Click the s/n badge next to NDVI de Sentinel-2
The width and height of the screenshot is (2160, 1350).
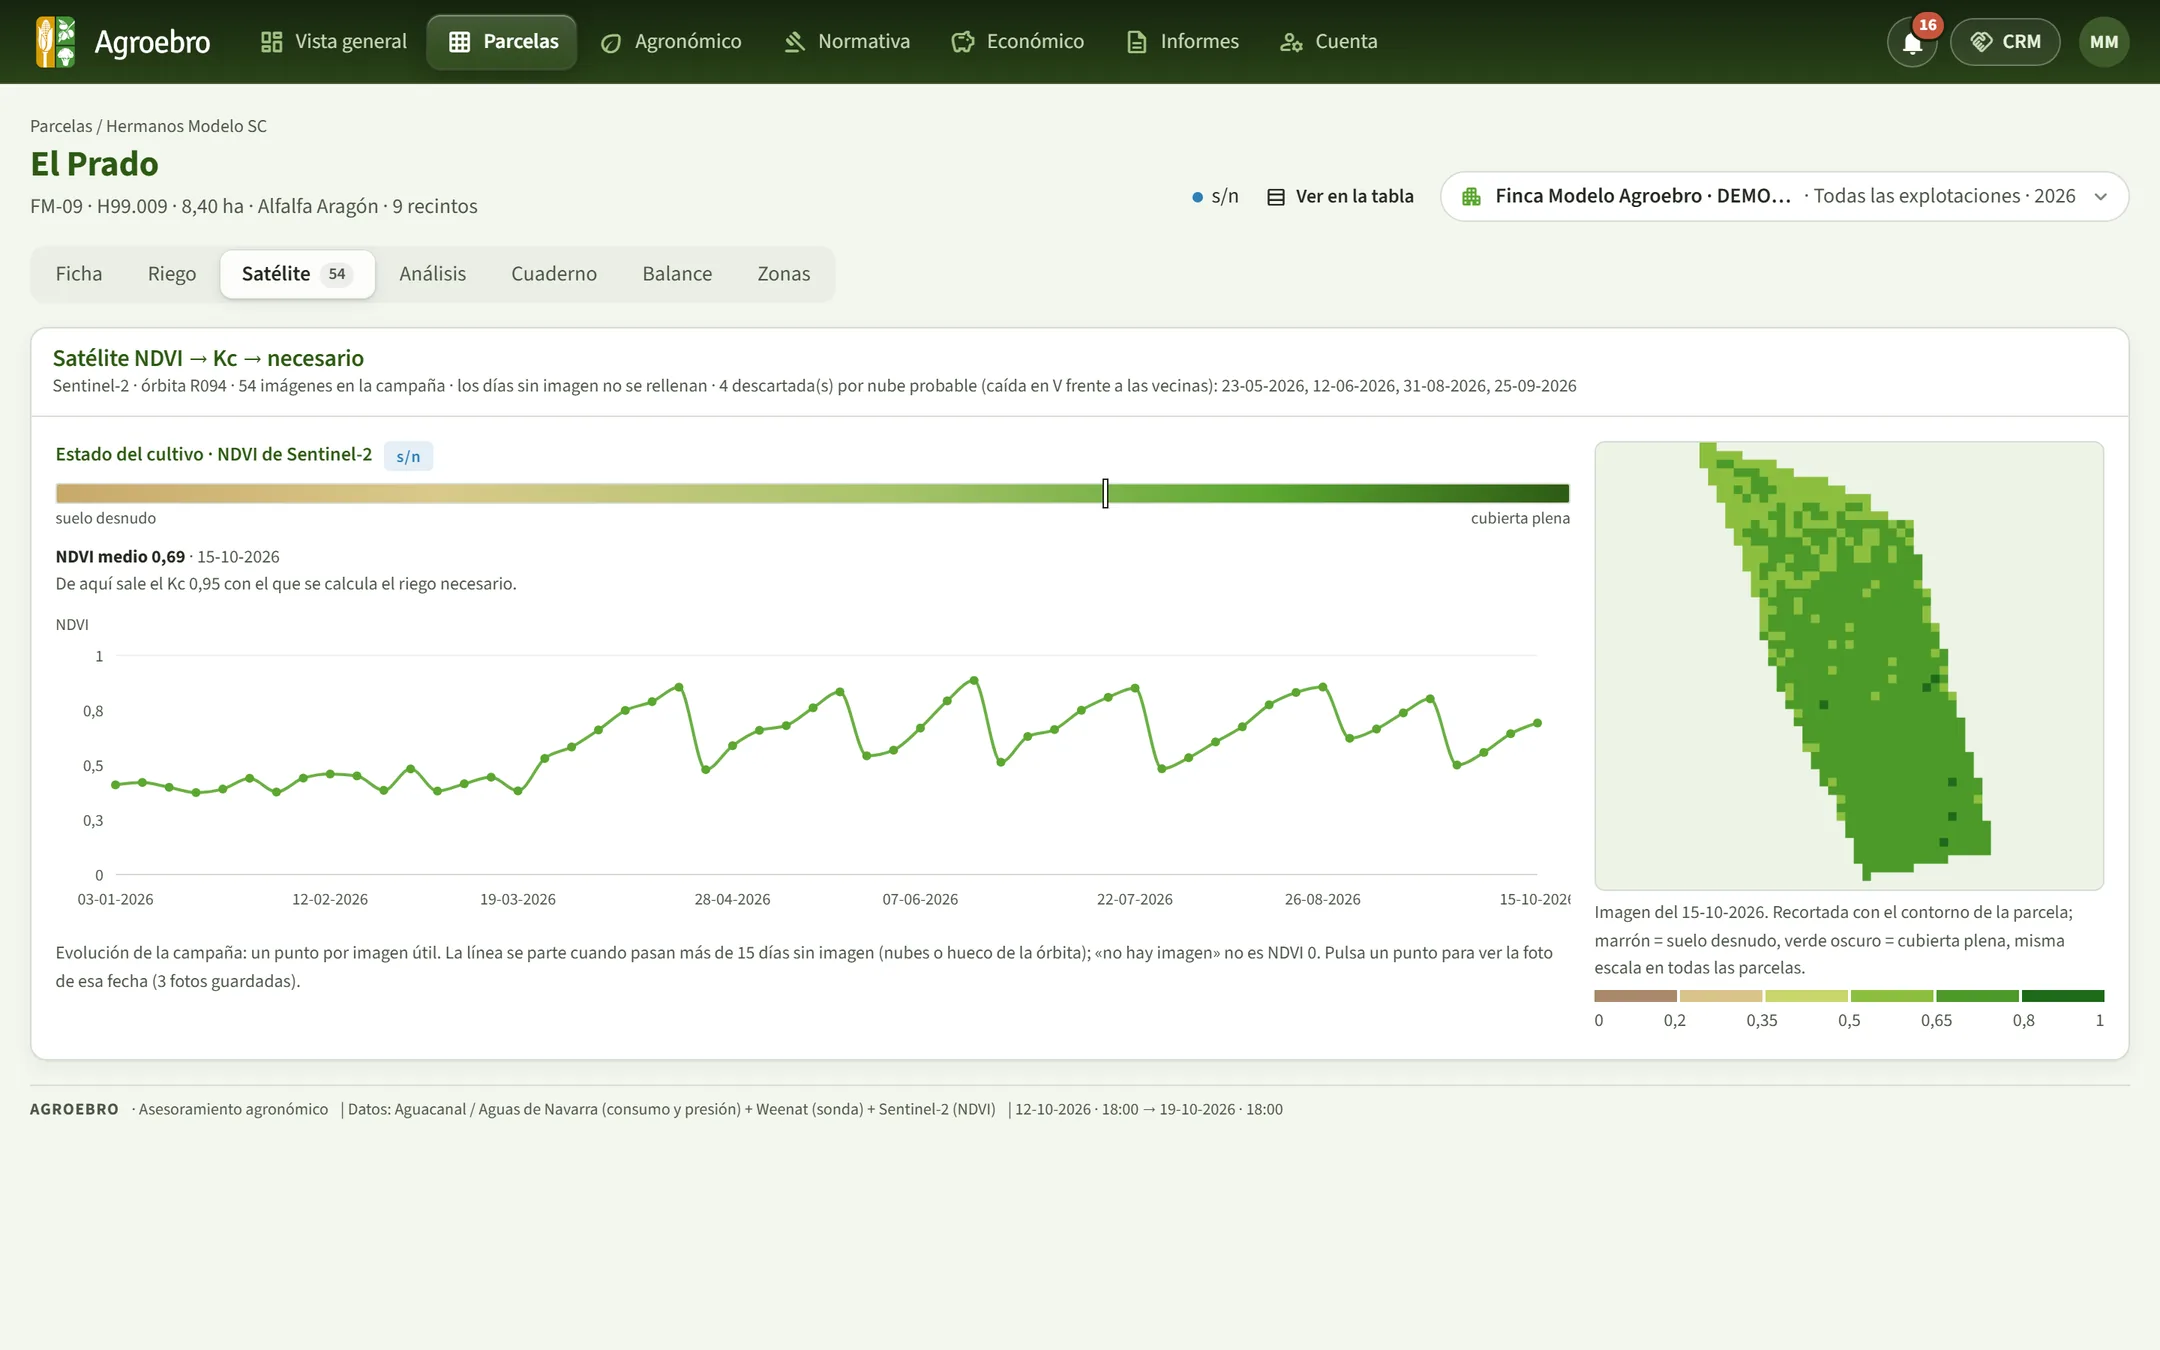[408, 456]
